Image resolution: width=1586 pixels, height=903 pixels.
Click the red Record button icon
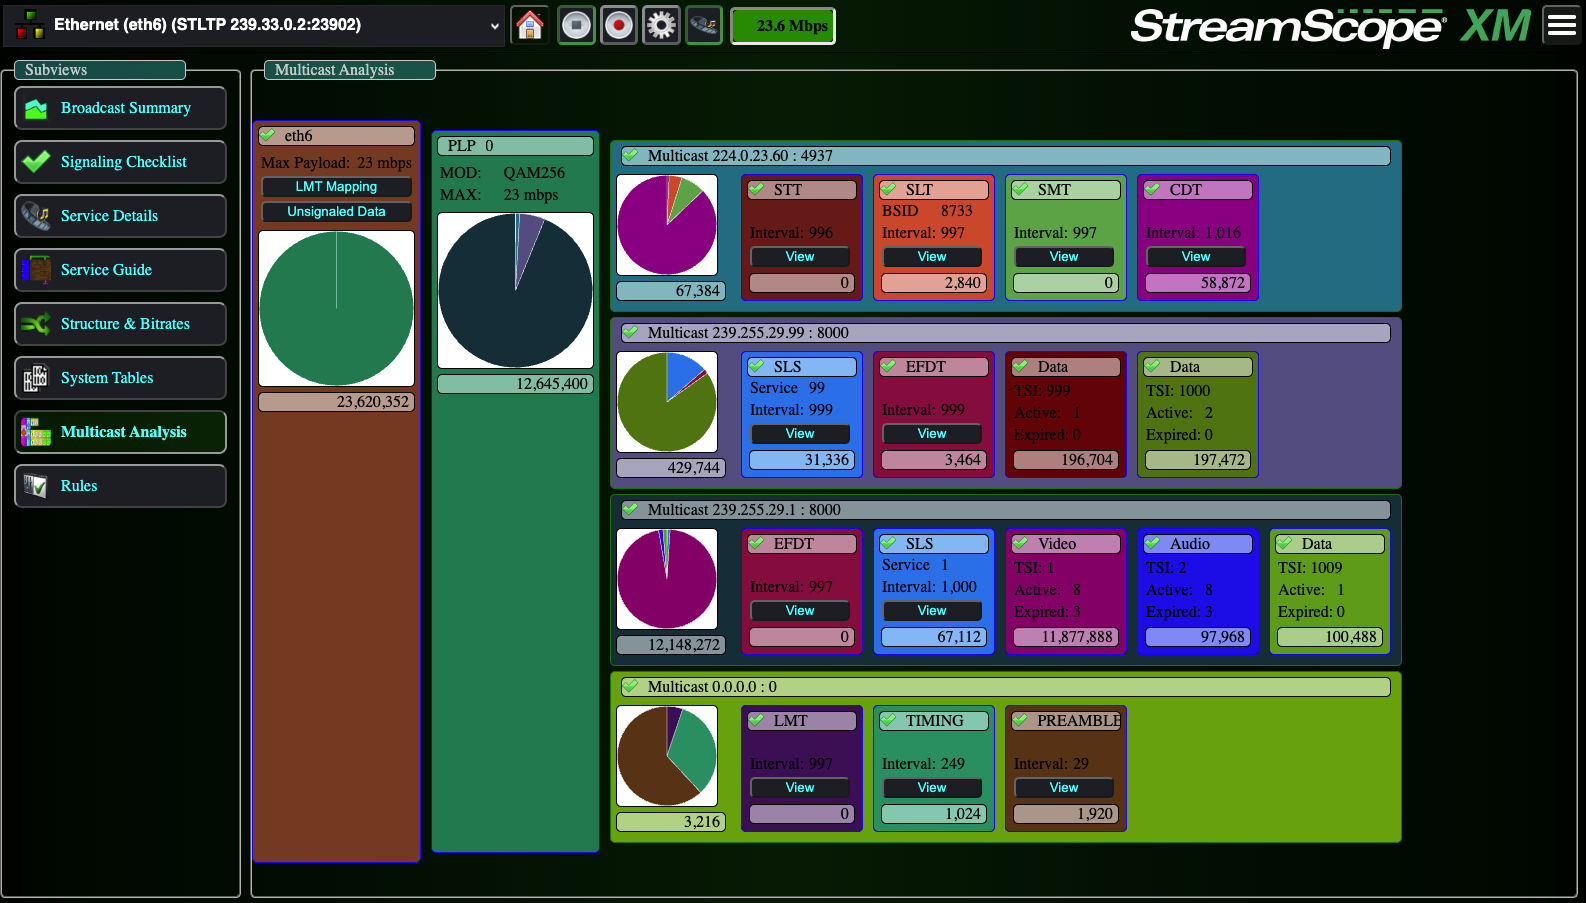point(619,25)
